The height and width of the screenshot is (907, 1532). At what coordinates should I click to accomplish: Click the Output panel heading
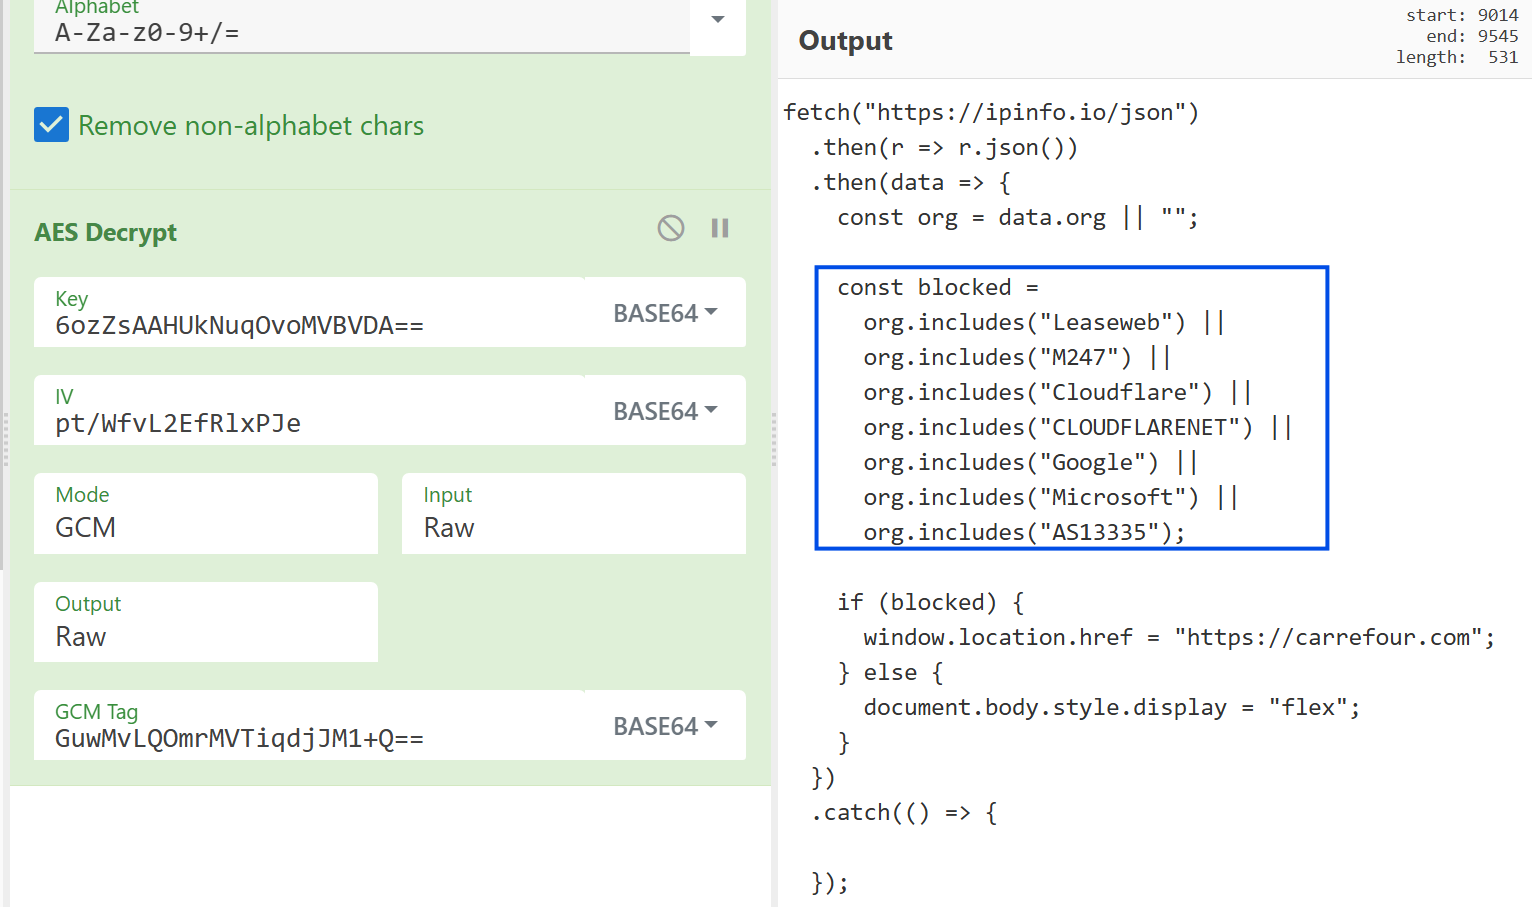point(845,41)
